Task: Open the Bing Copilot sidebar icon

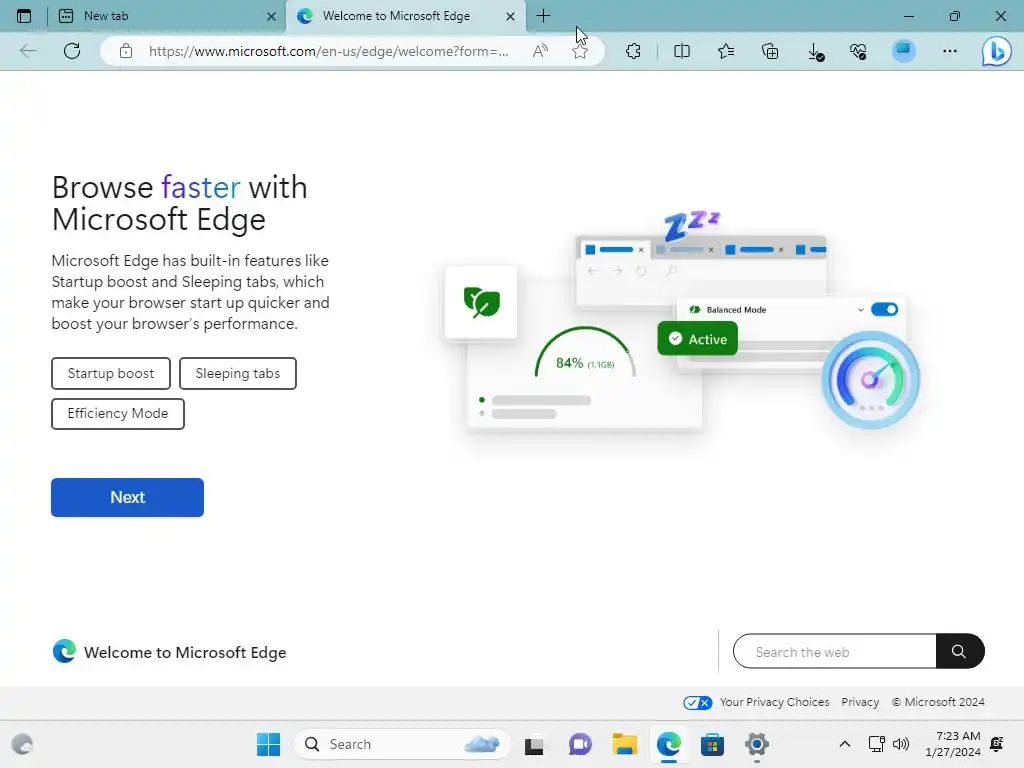Action: [x=997, y=52]
